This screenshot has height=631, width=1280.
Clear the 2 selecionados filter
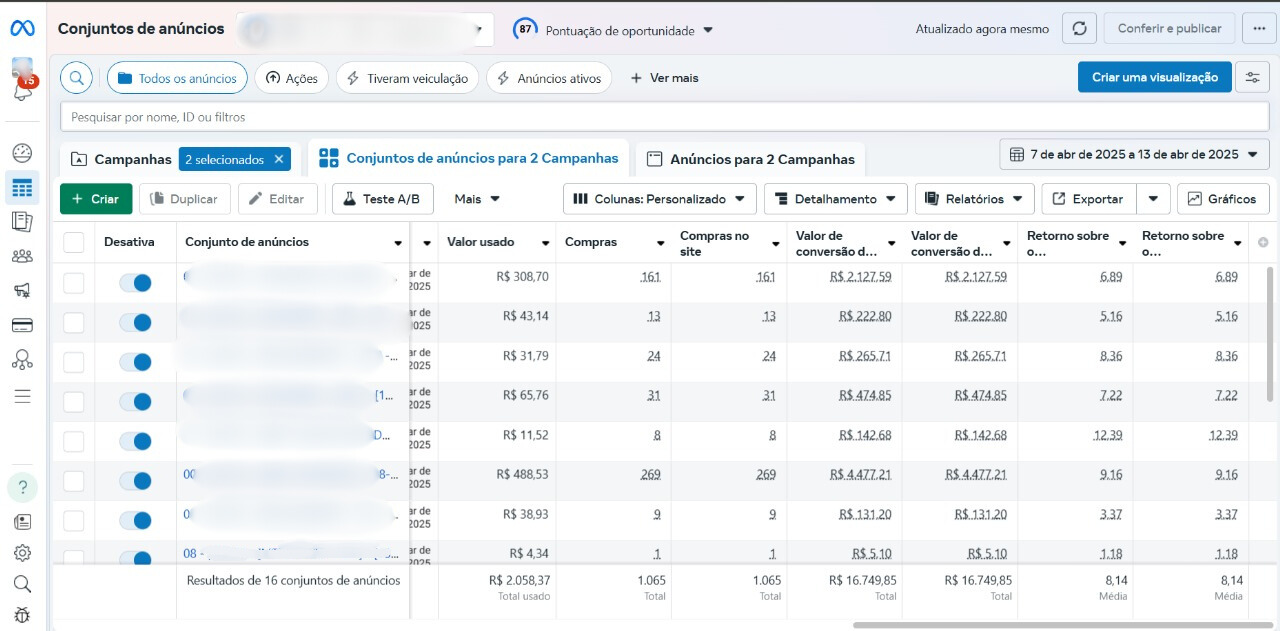279,159
